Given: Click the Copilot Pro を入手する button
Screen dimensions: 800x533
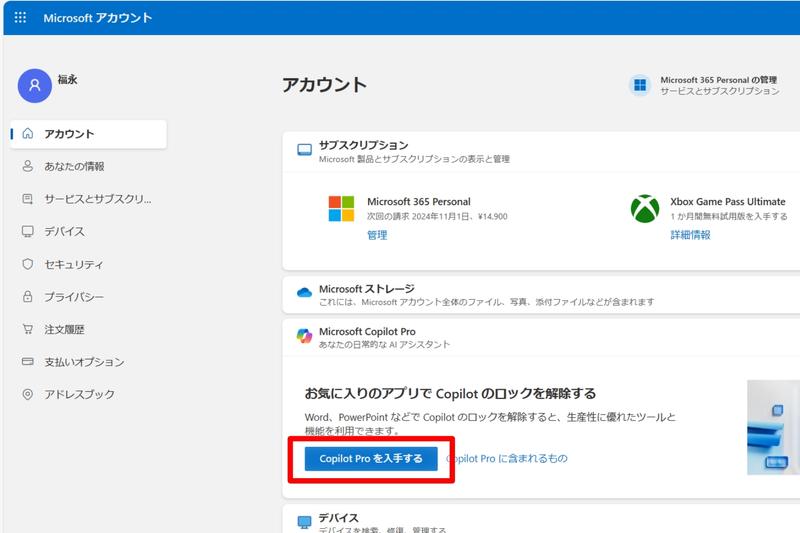Looking at the screenshot, I should tap(371, 459).
